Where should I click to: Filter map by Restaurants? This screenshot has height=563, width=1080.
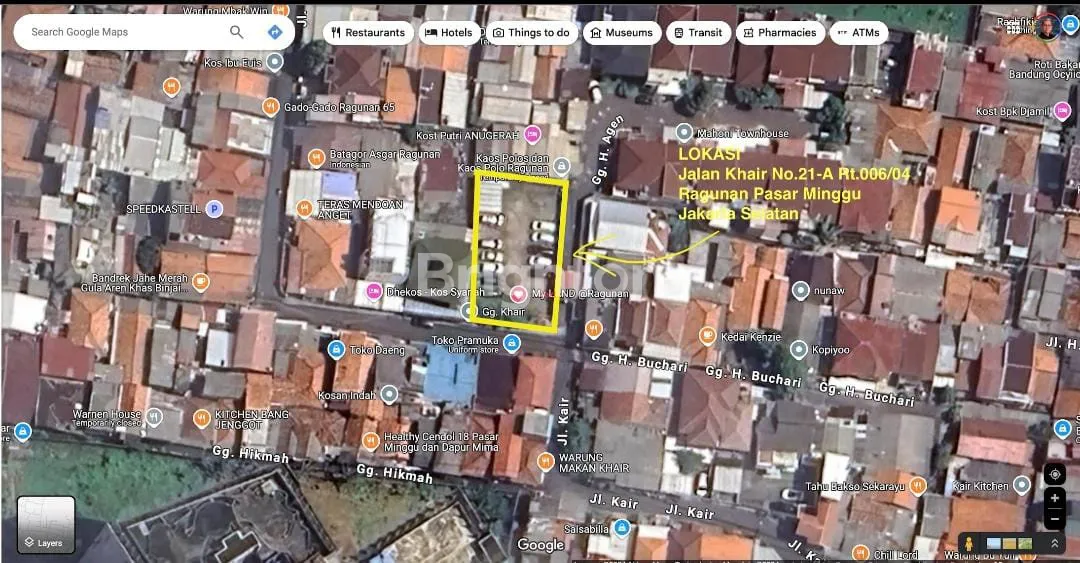[x=368, y=32]
